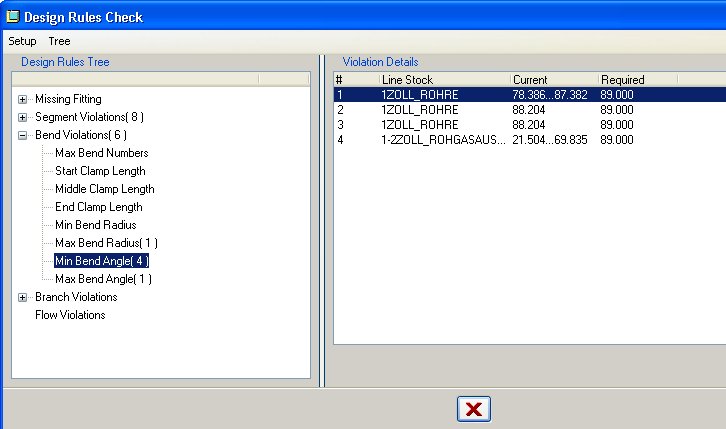
Task: Select Max Bend Radius( 1 ) rule
Action: (106, 243)
